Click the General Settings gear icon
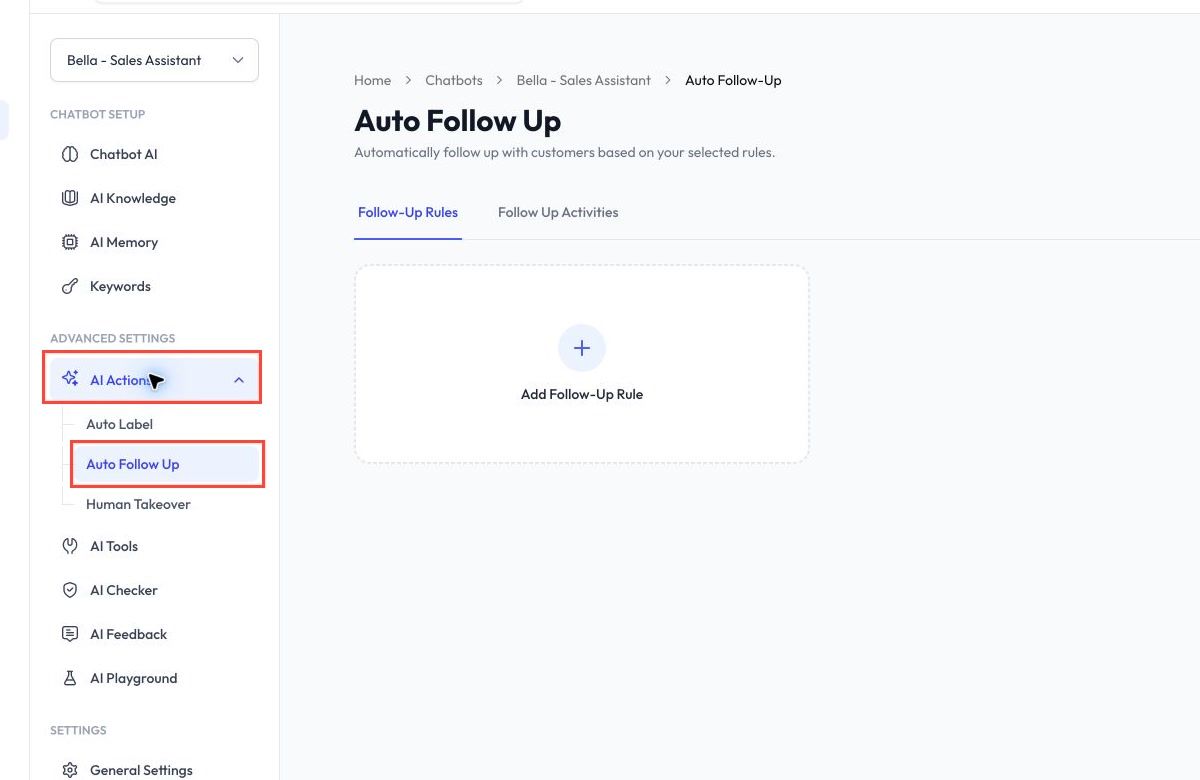Screen dimensions: 1200x780 click(70, 770)
